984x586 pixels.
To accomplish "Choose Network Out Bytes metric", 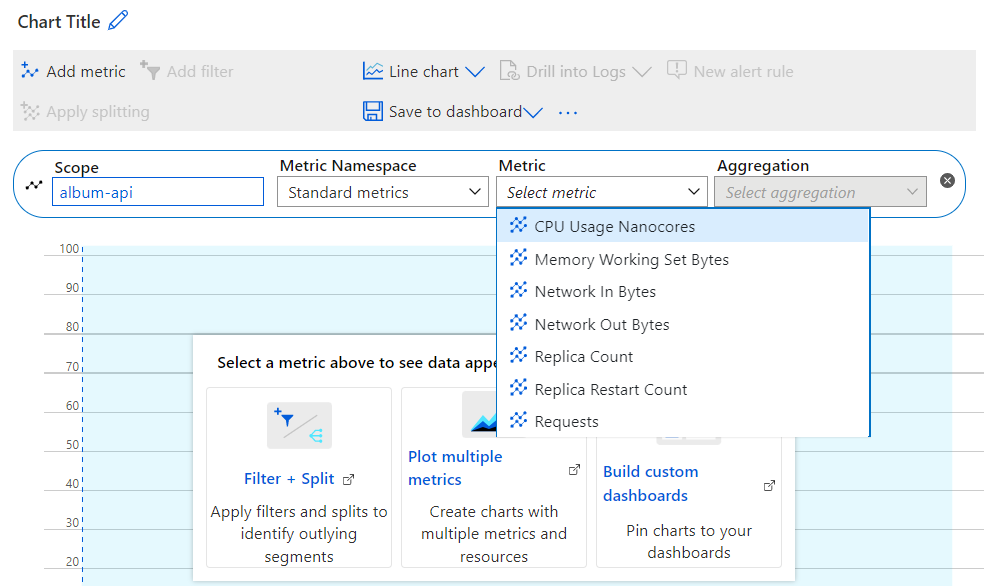I will point(683,324).
